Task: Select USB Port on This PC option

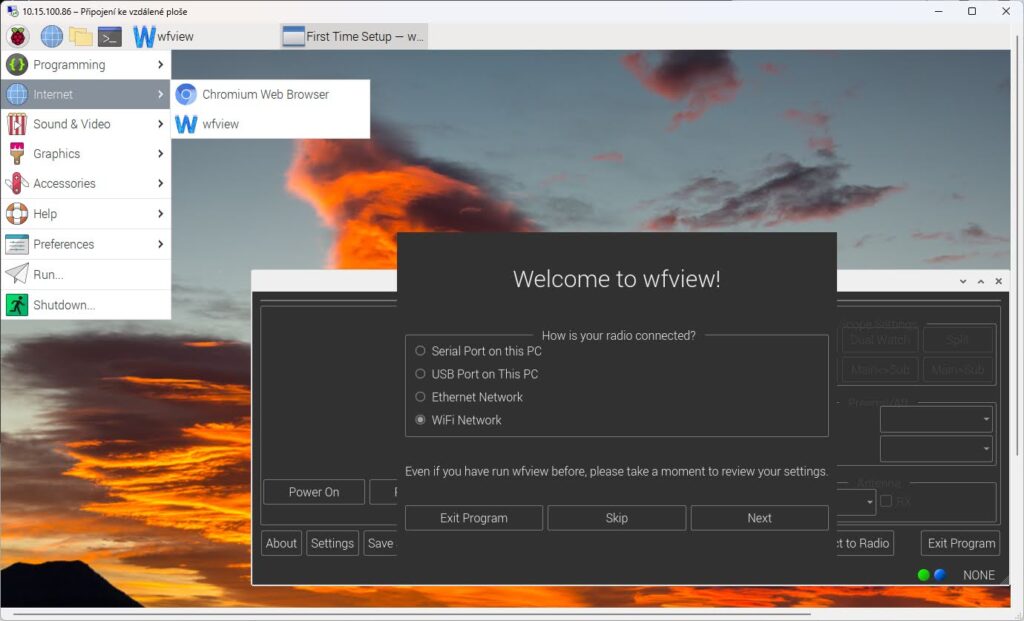Action: 421,374
